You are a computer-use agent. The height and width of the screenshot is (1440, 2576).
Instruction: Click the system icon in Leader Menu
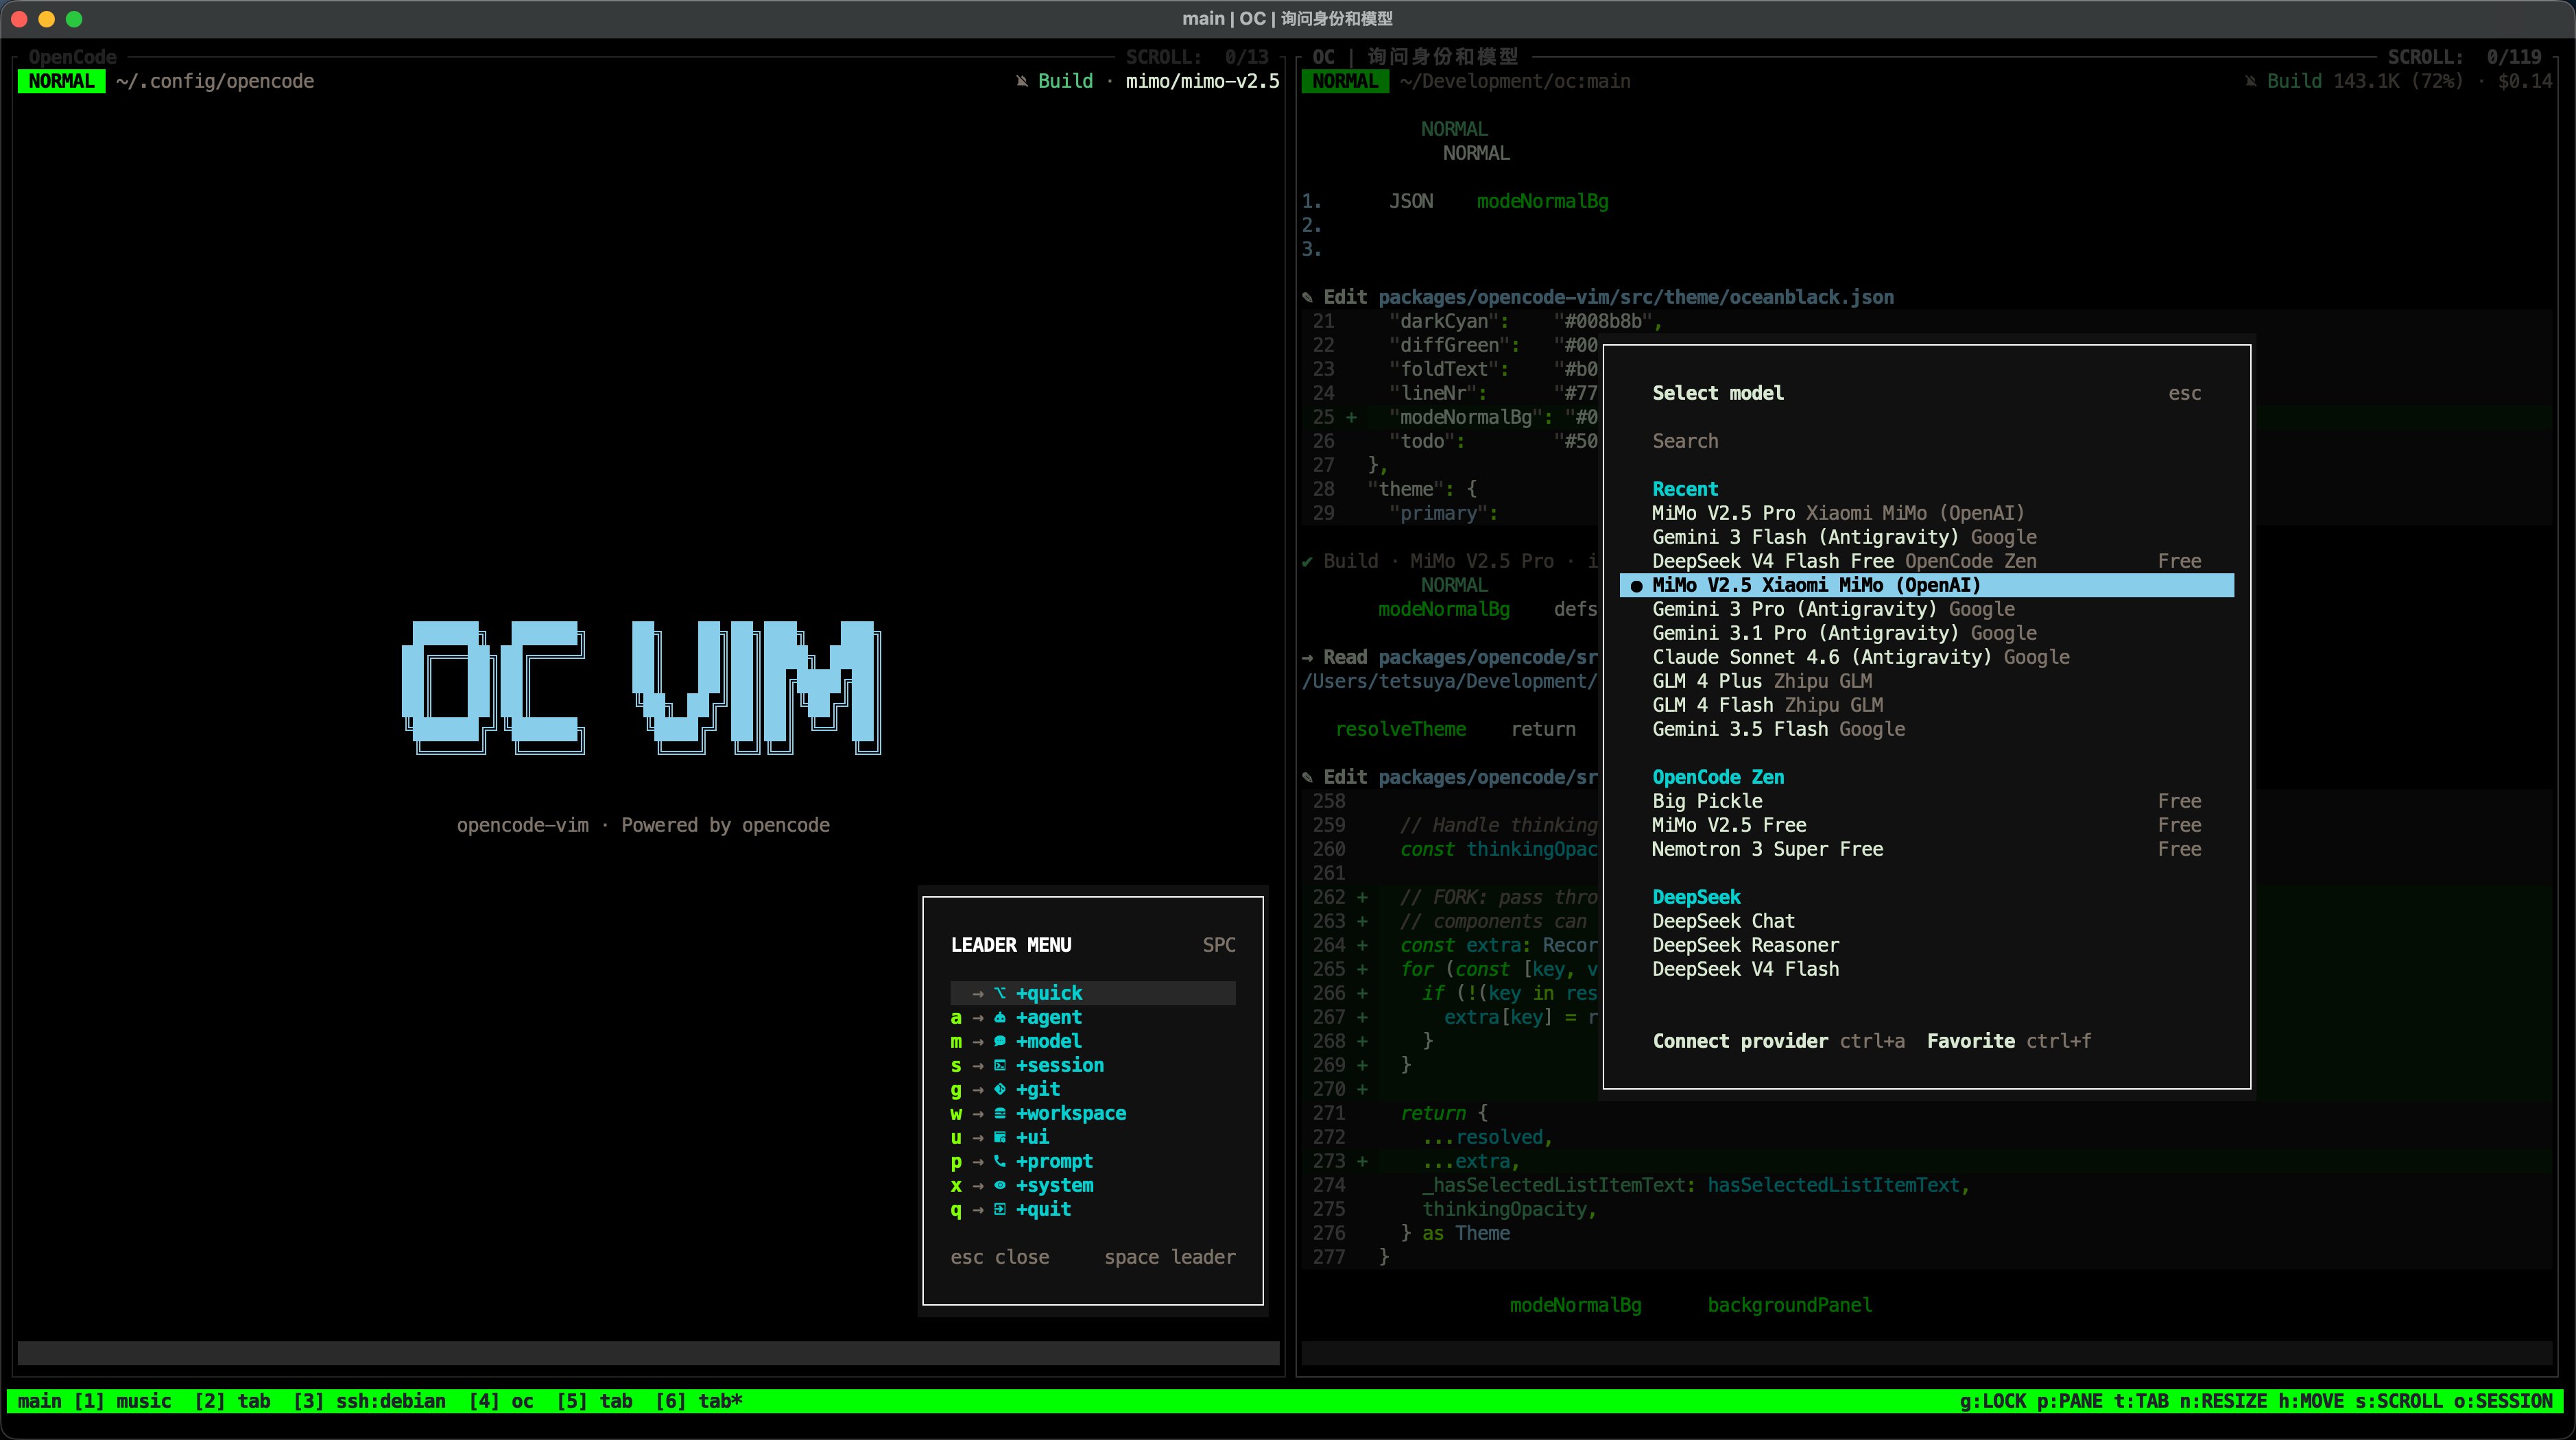tap(999, 1185)
